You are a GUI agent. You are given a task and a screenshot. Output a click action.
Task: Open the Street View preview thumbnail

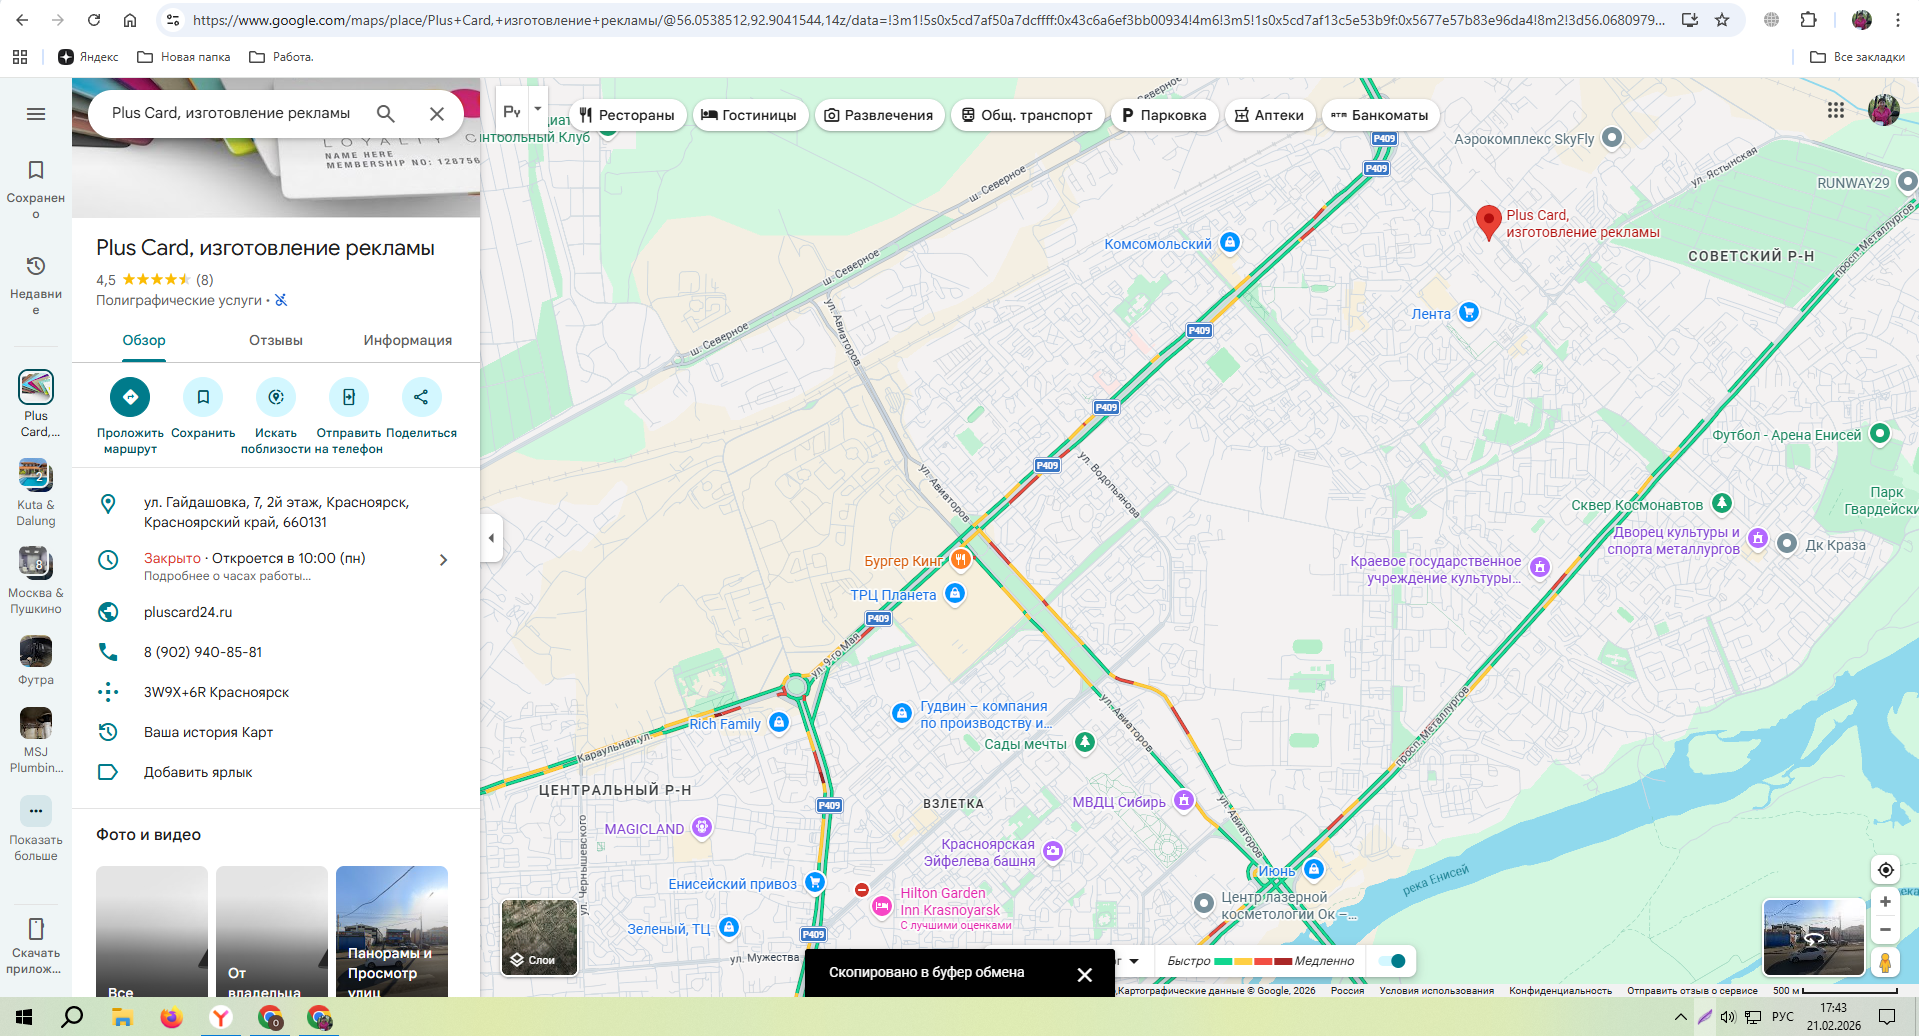[1814, 937]
